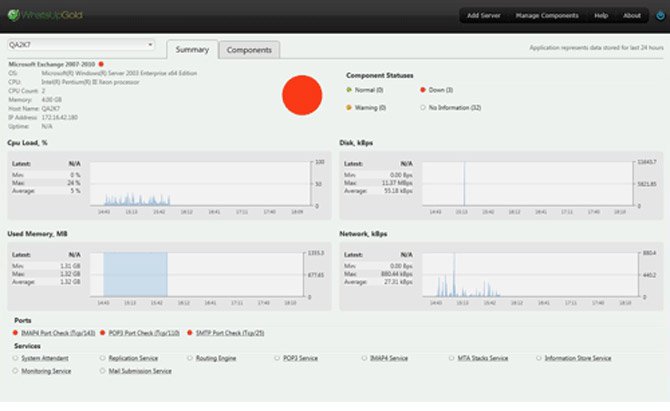
Task: Open the Monitoring Service link
Action: point(46,371)
